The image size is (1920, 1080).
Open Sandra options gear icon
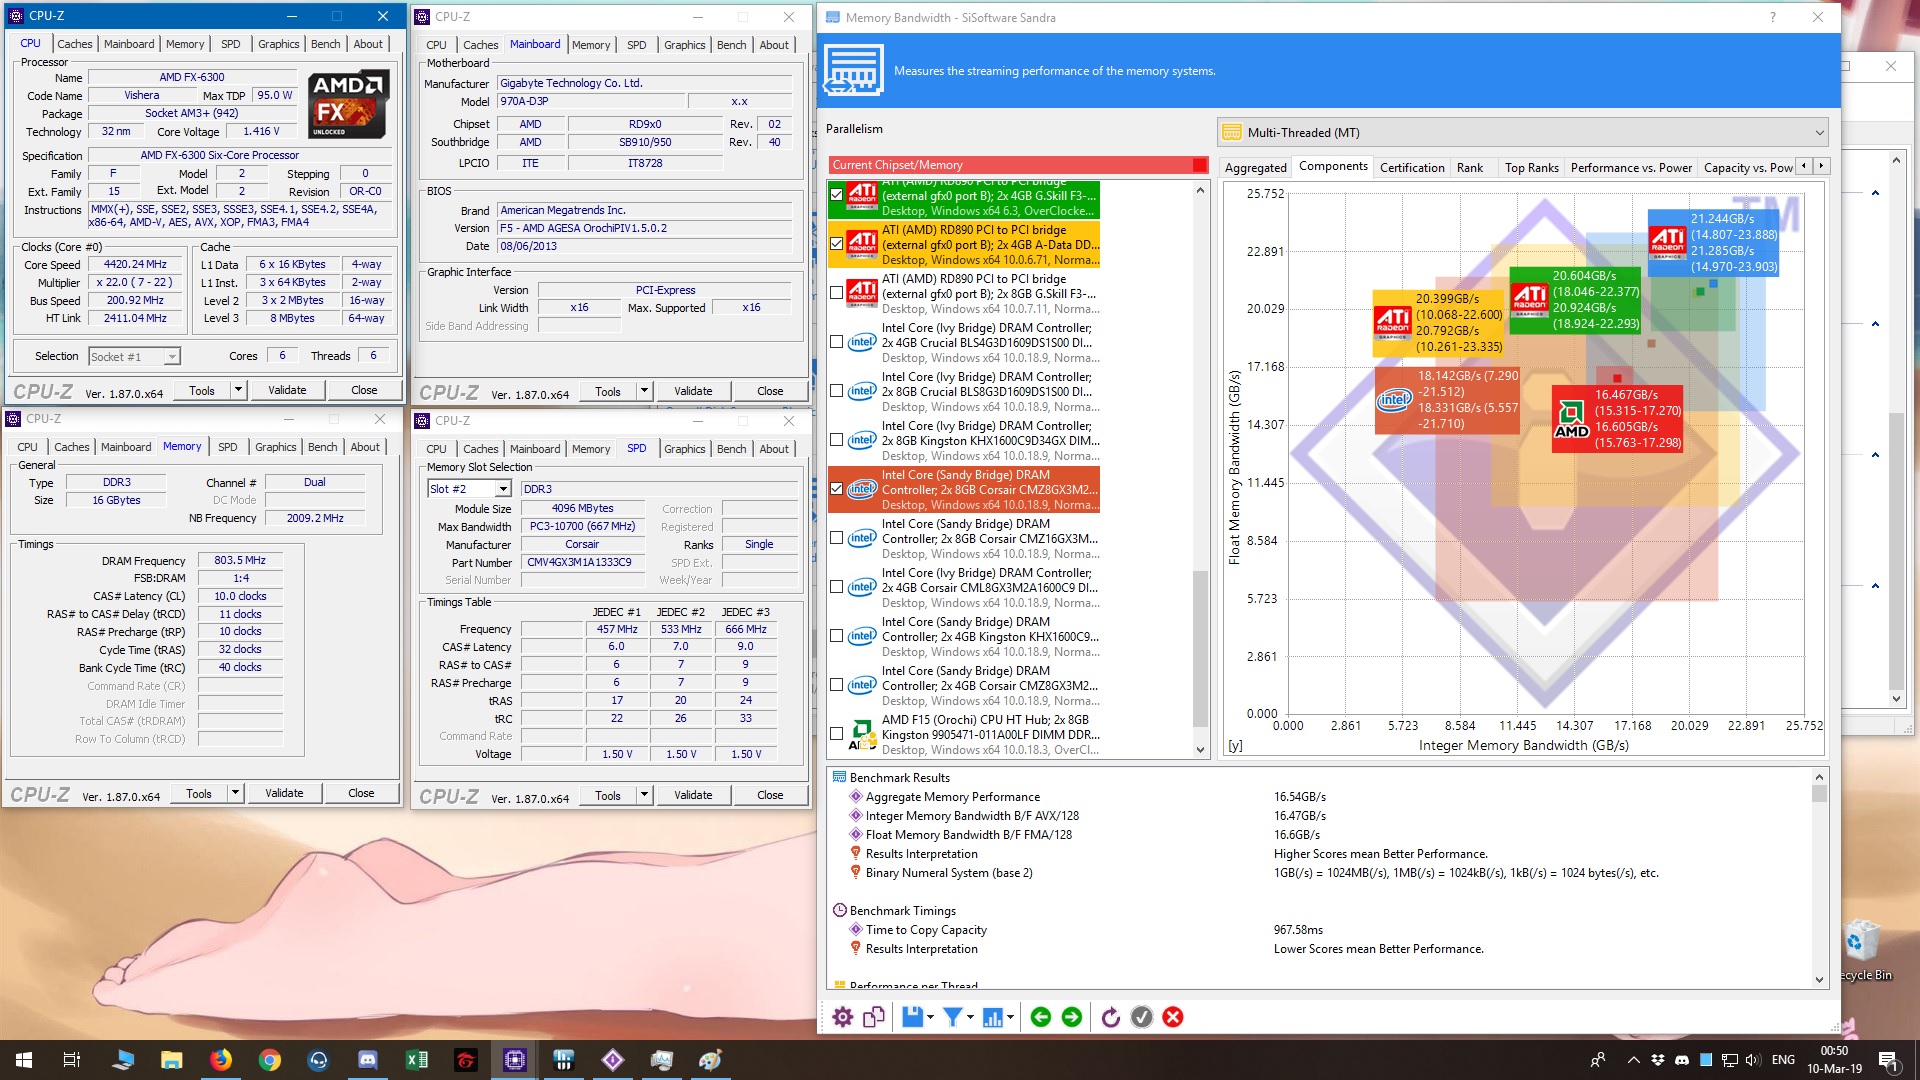click(x=843, y=1017)
